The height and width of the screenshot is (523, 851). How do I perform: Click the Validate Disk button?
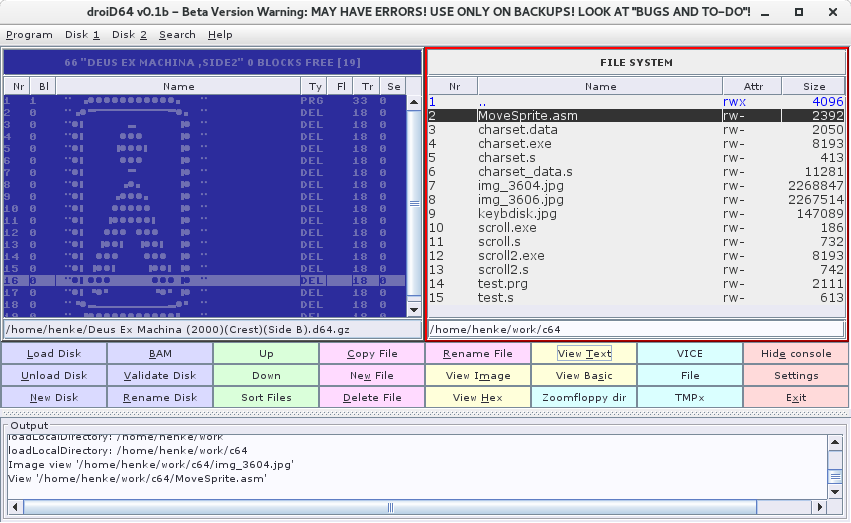(x=160, y=376)
